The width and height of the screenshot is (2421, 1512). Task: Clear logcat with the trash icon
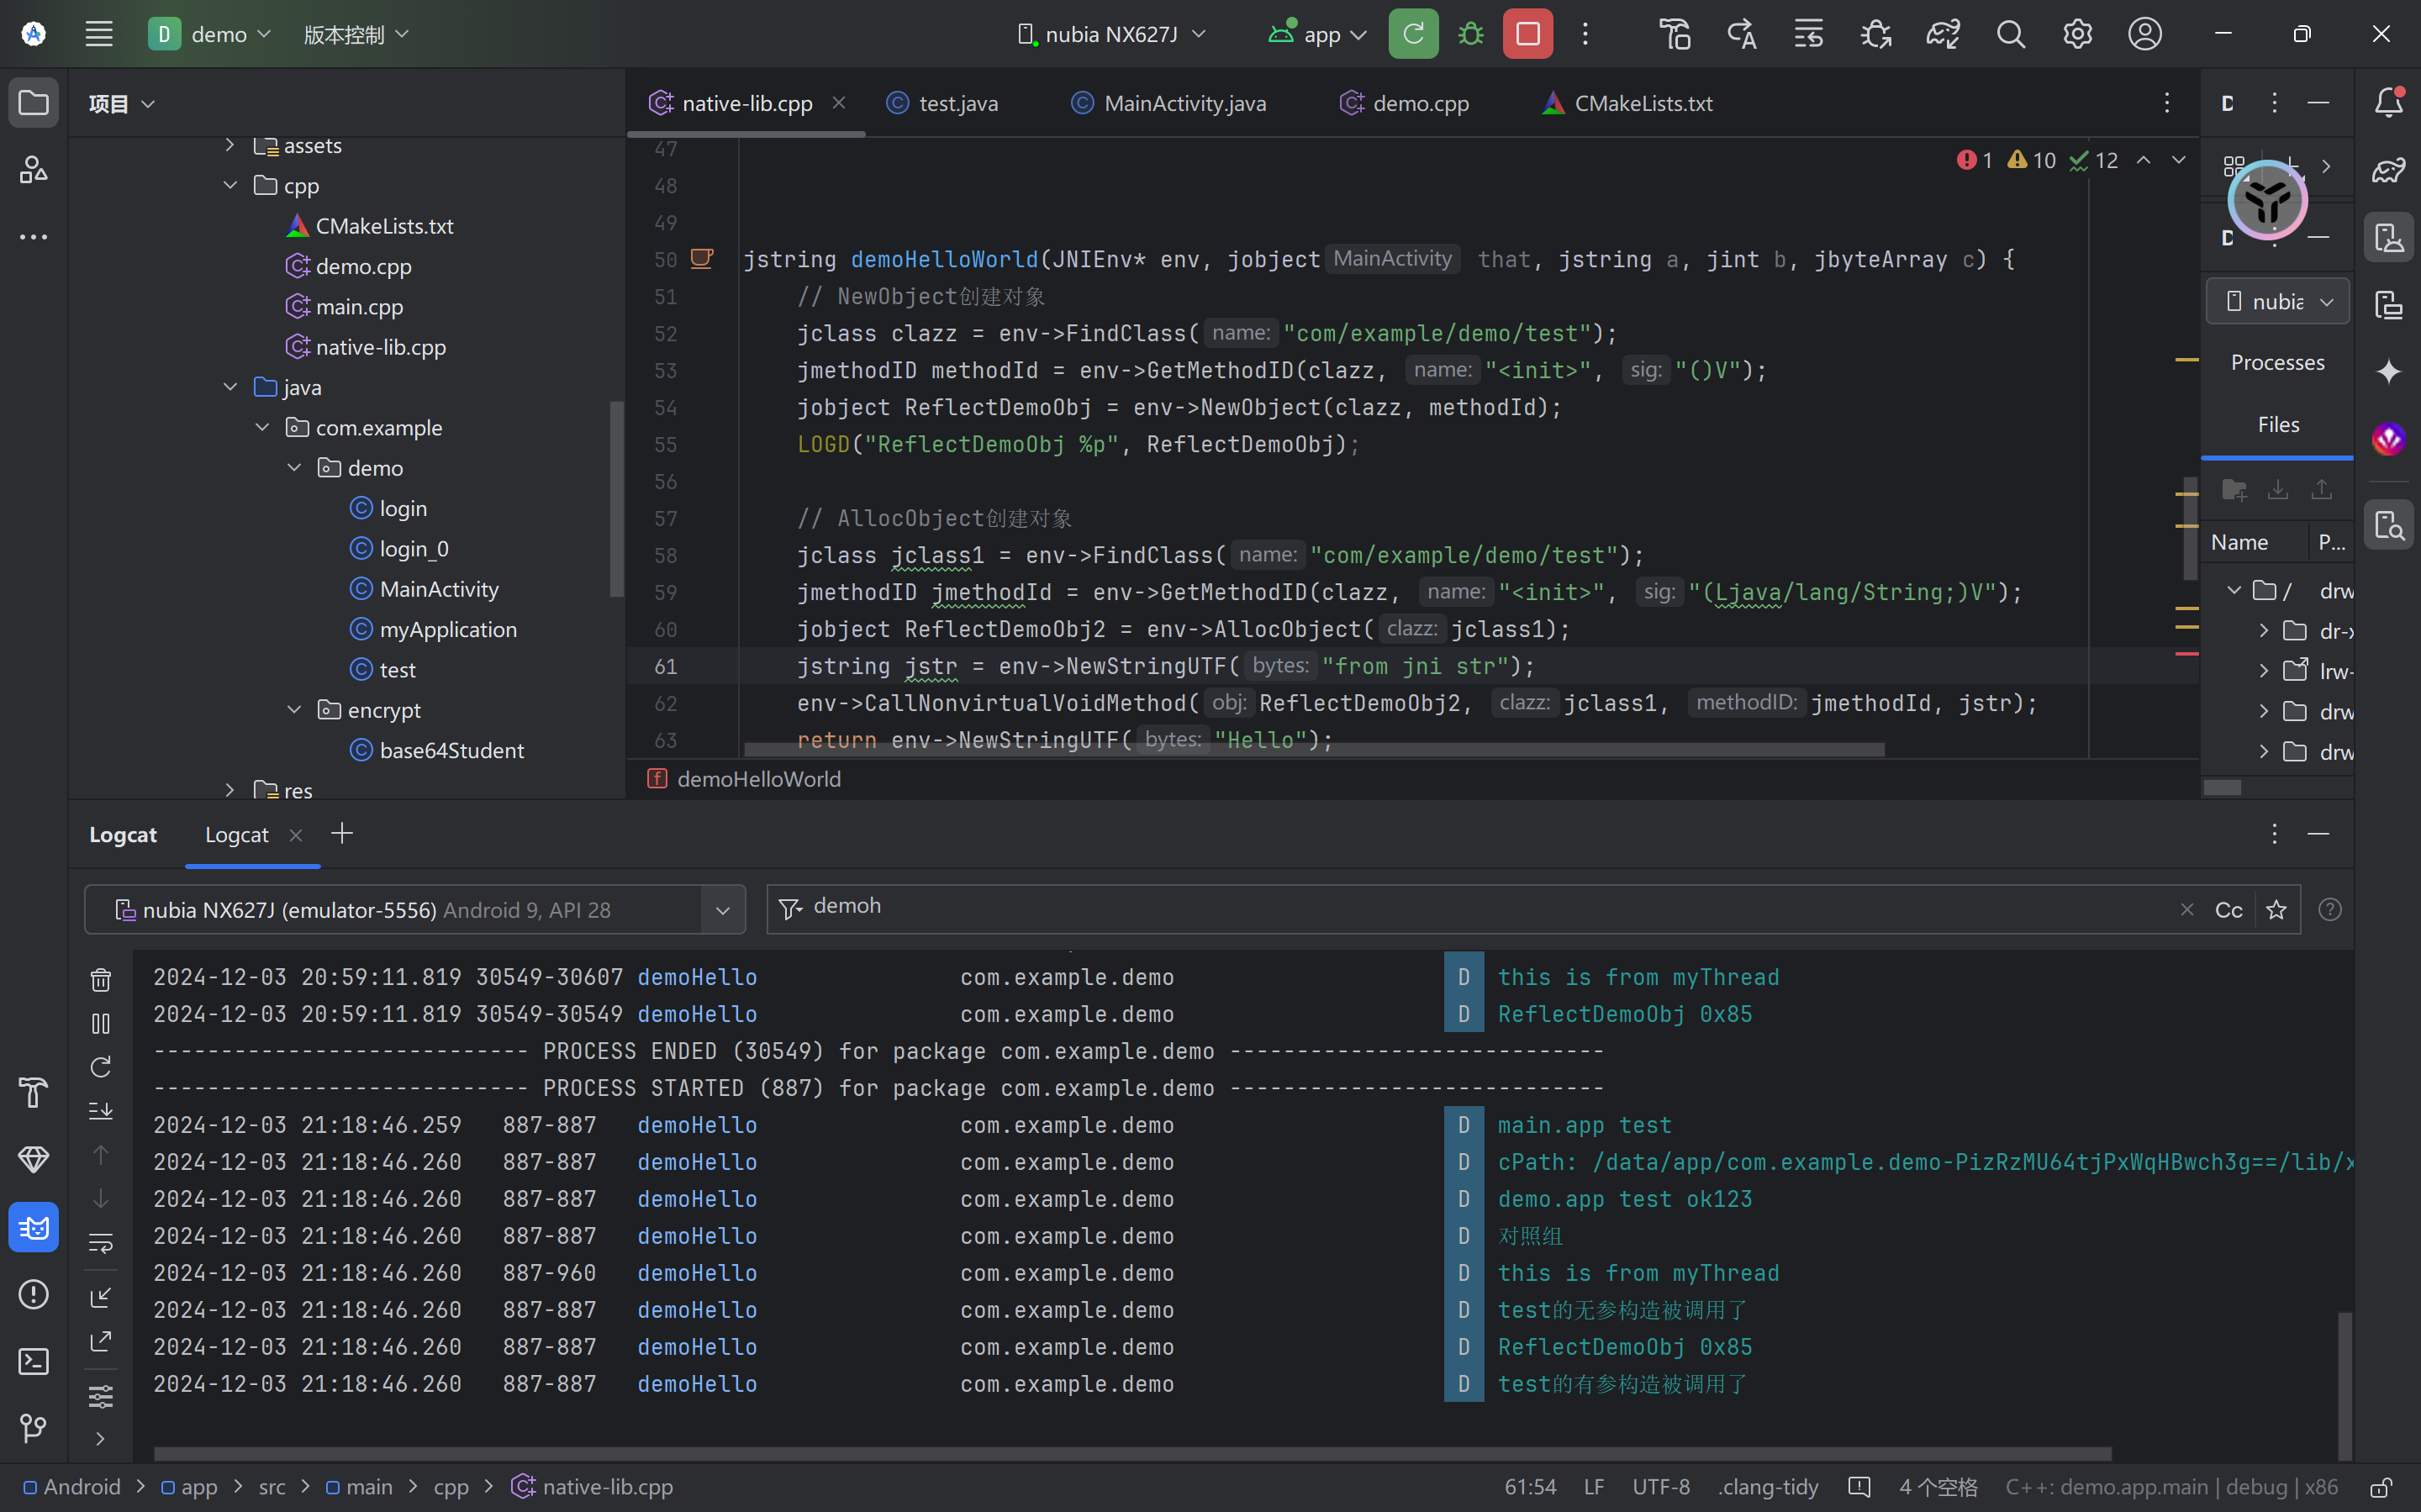tap(101, 980)
